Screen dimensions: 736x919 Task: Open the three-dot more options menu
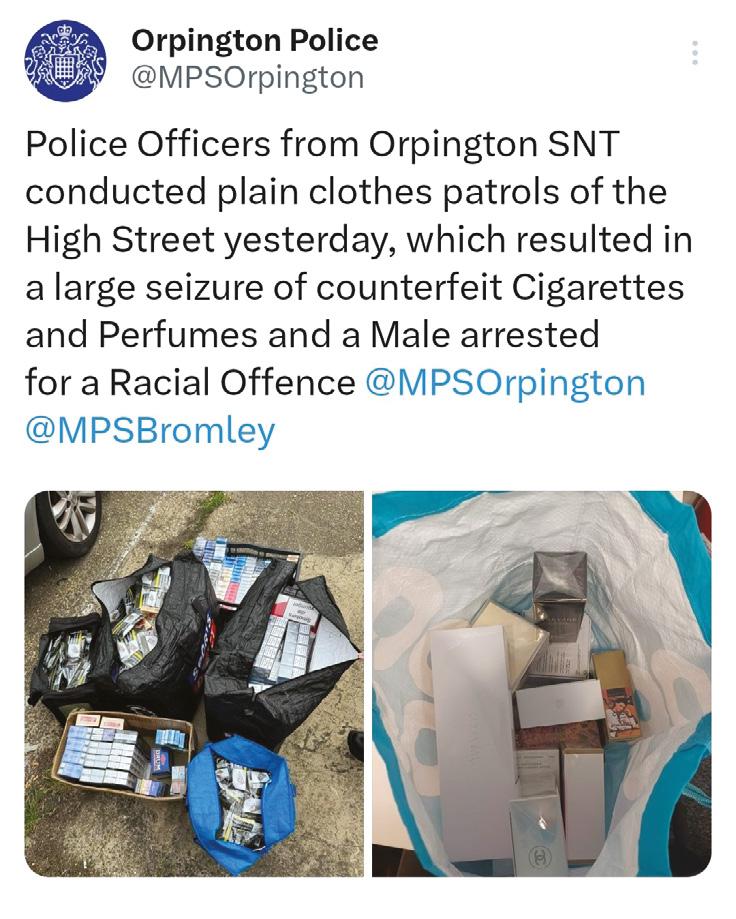(x=694, y=53)
